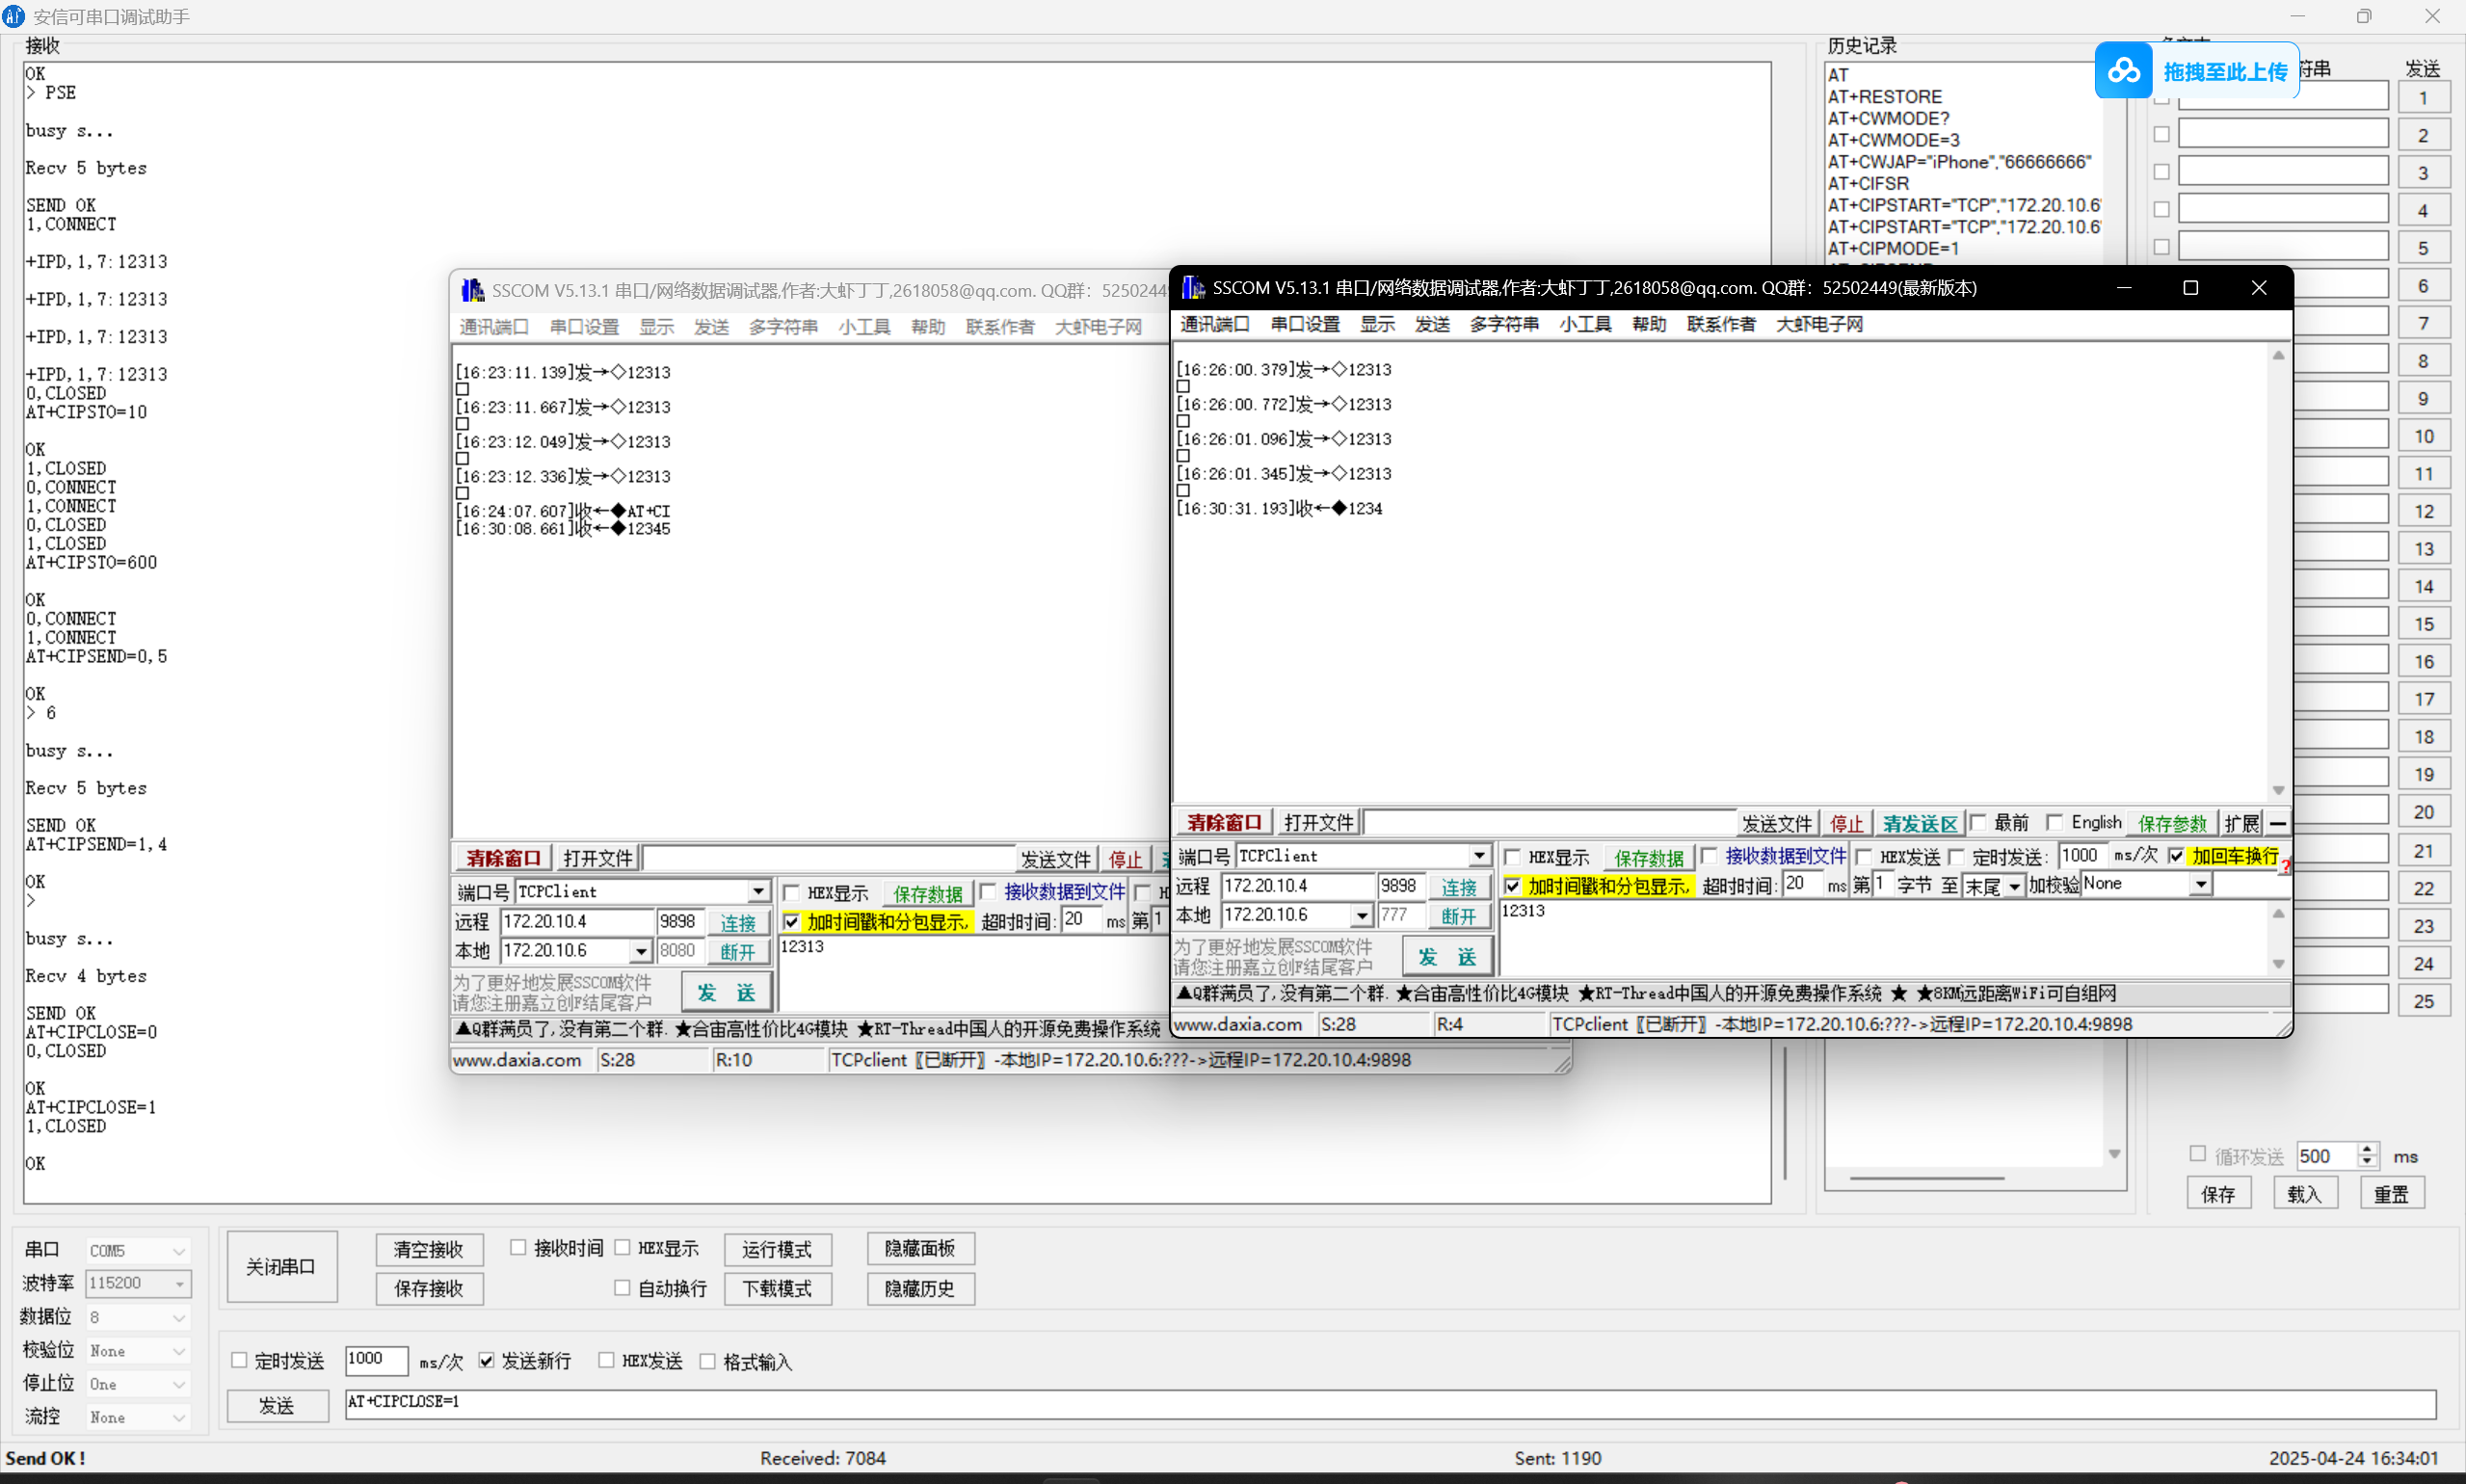
Task: Click the background SSCOM window's title icon
Action: (472, 291)
